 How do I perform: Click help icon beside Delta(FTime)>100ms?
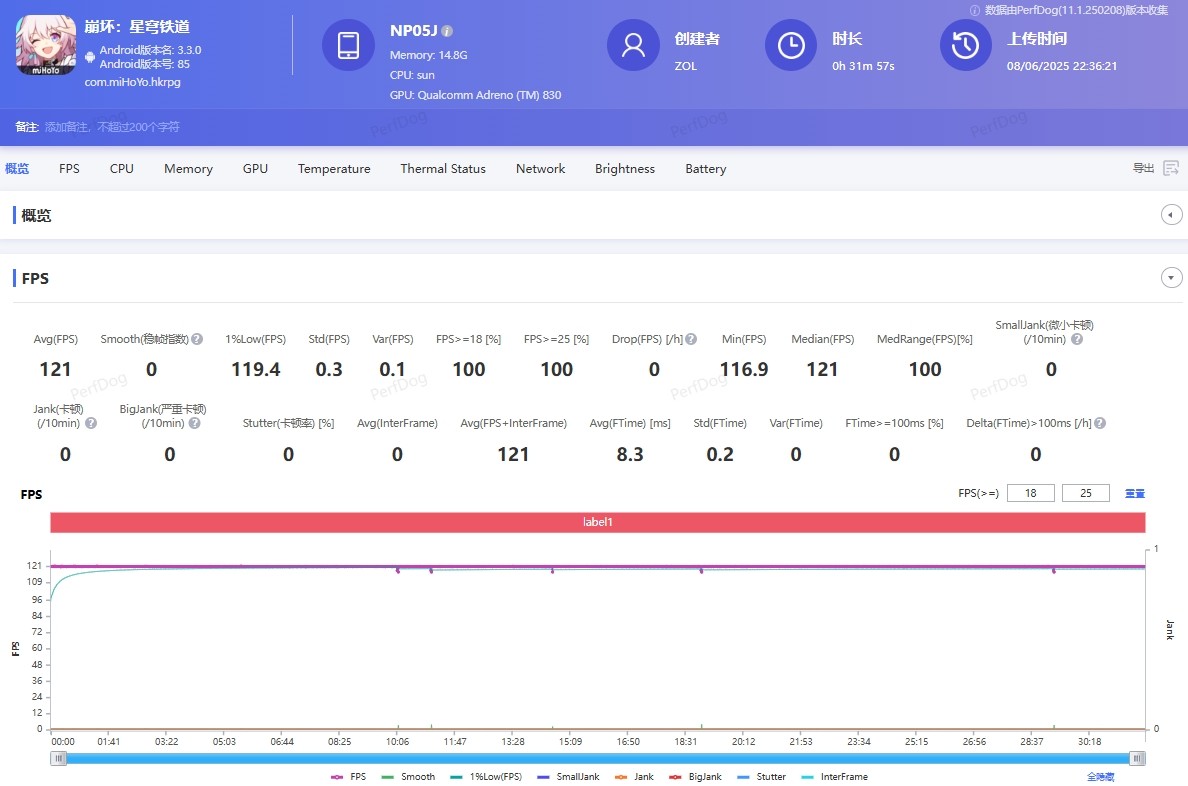(x=1100, y=423)
